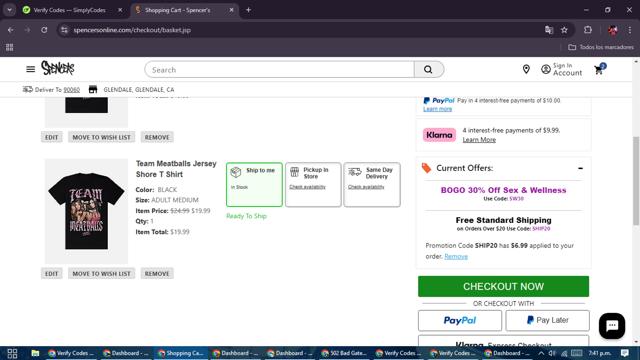Click the Klarna logo badge

(x=439, y=135)
